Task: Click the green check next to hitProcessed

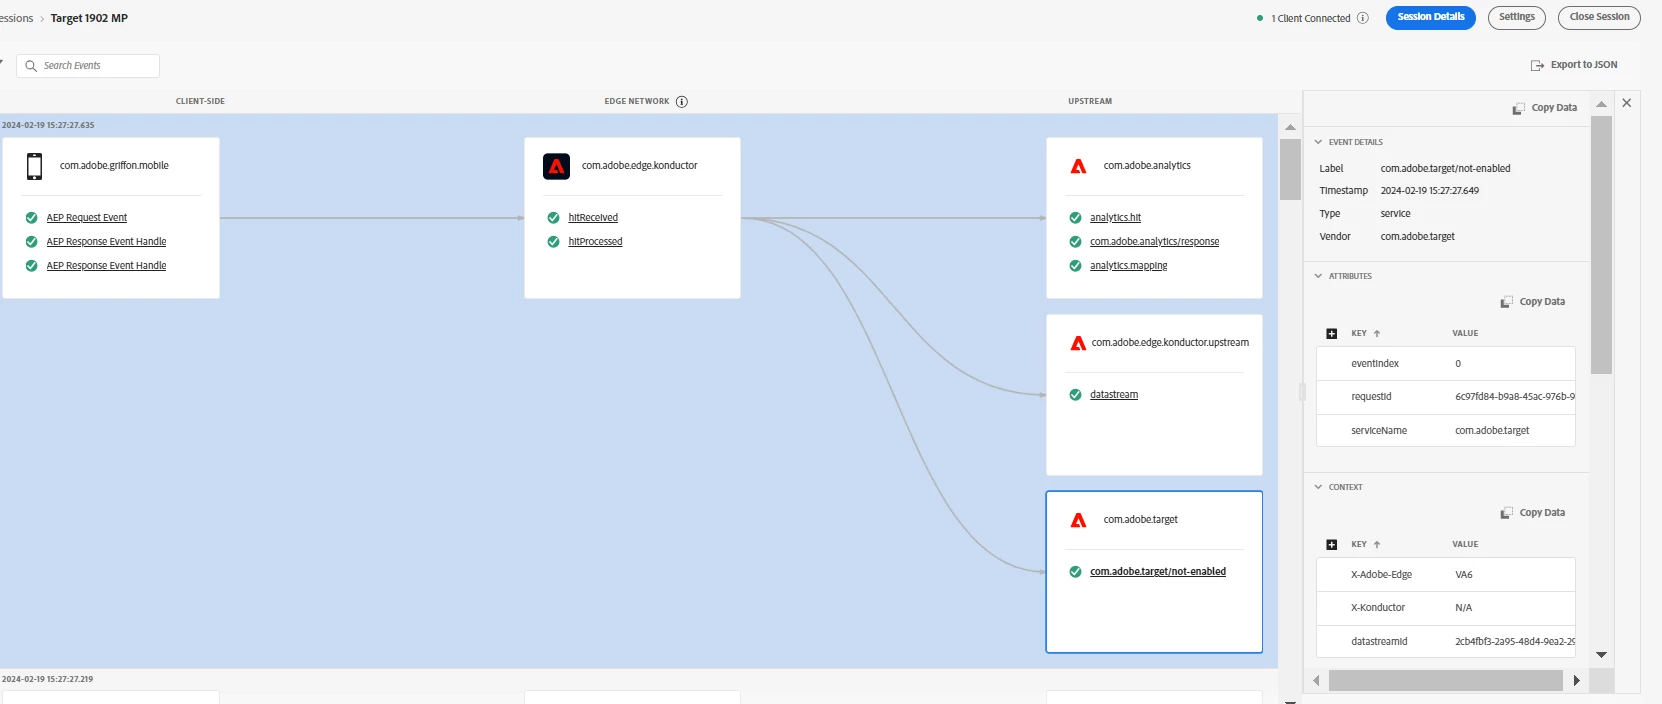Action: 553,242
